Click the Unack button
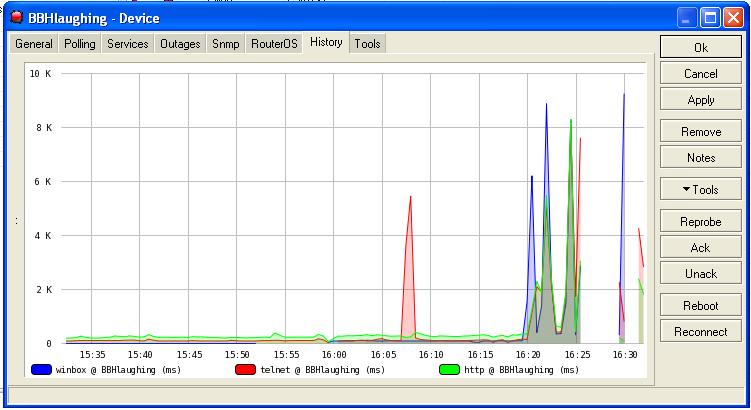The height and width of the screenshot is (410, 751). point(701,273)
